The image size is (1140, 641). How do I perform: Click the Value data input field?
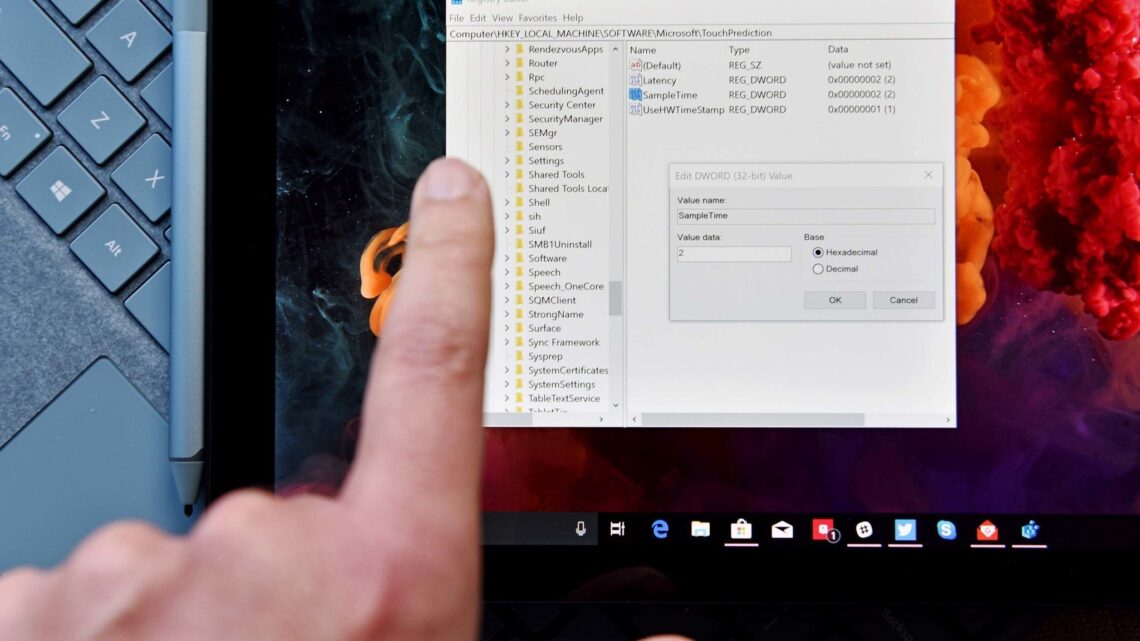click(734, 253)
